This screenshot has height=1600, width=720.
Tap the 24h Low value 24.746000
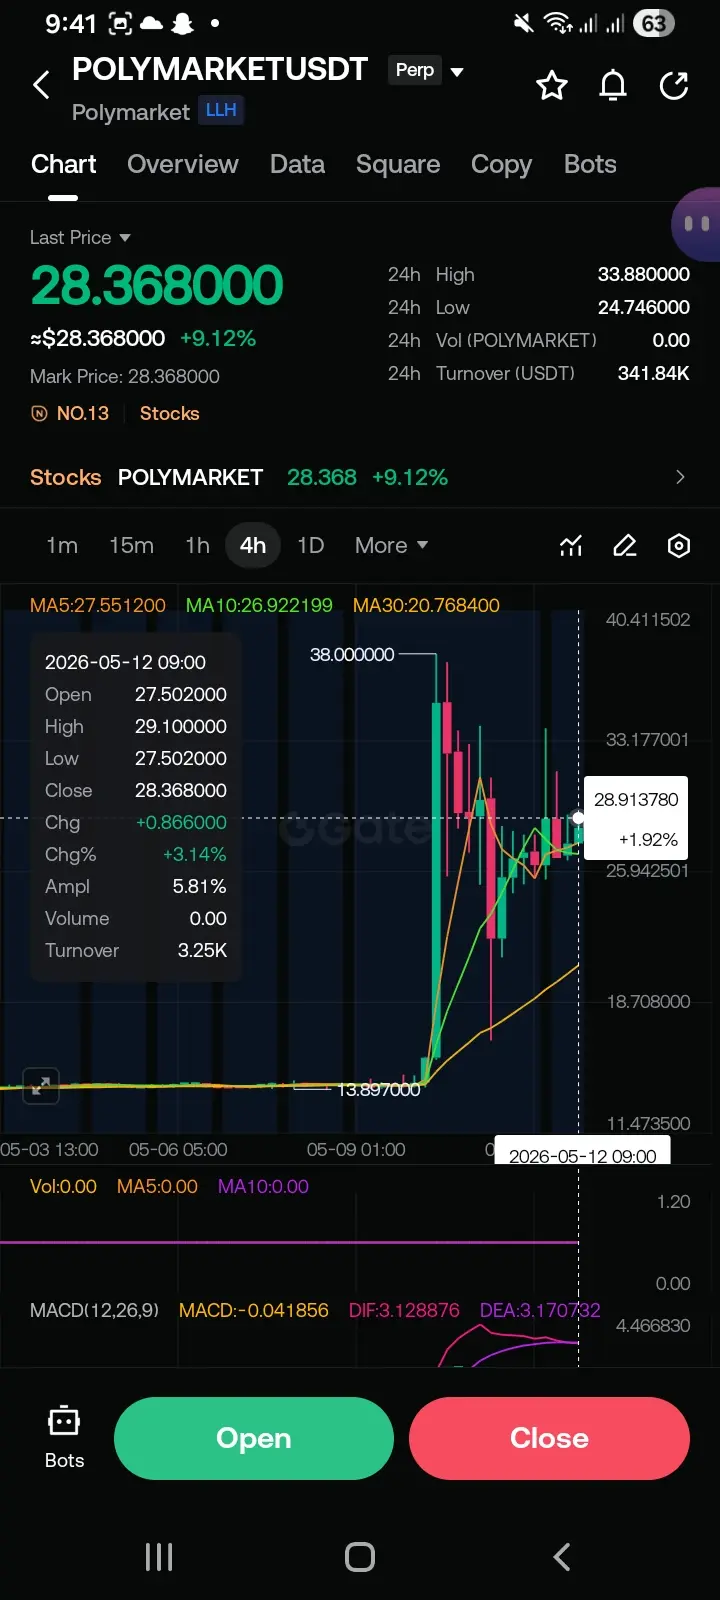643,307
